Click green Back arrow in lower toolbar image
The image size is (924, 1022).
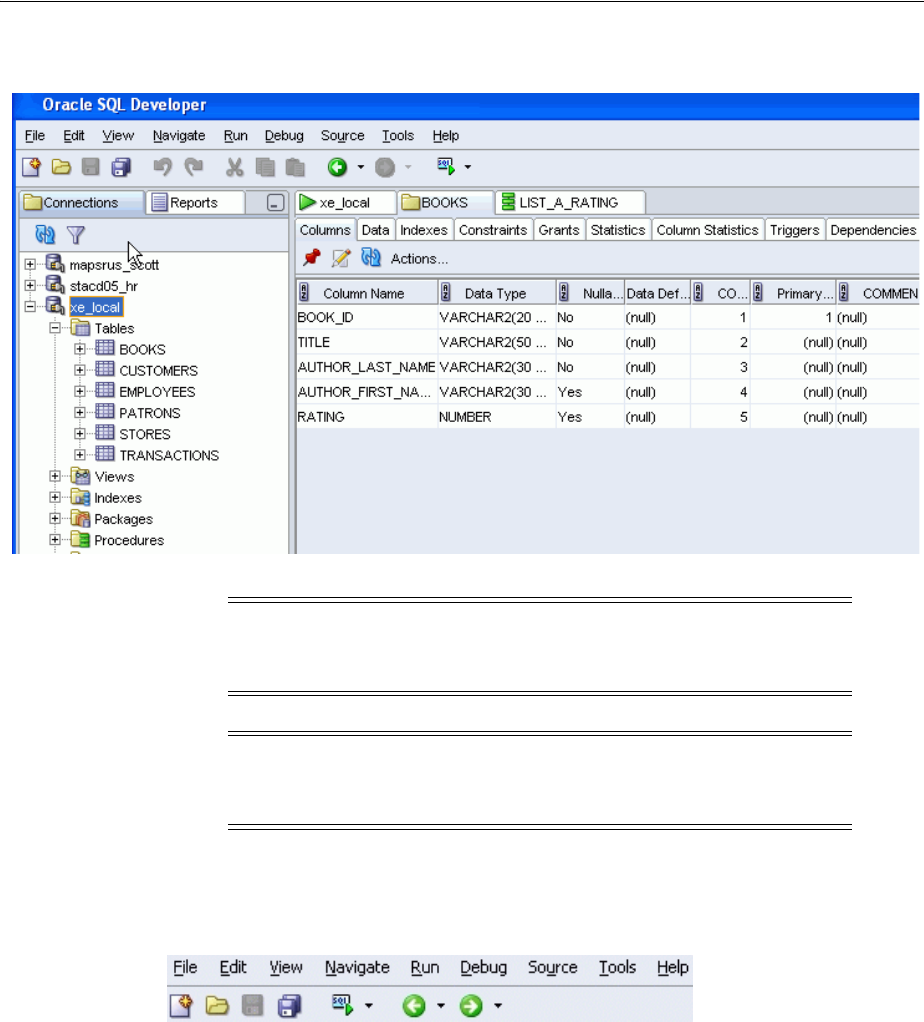tap(413, 1006)
